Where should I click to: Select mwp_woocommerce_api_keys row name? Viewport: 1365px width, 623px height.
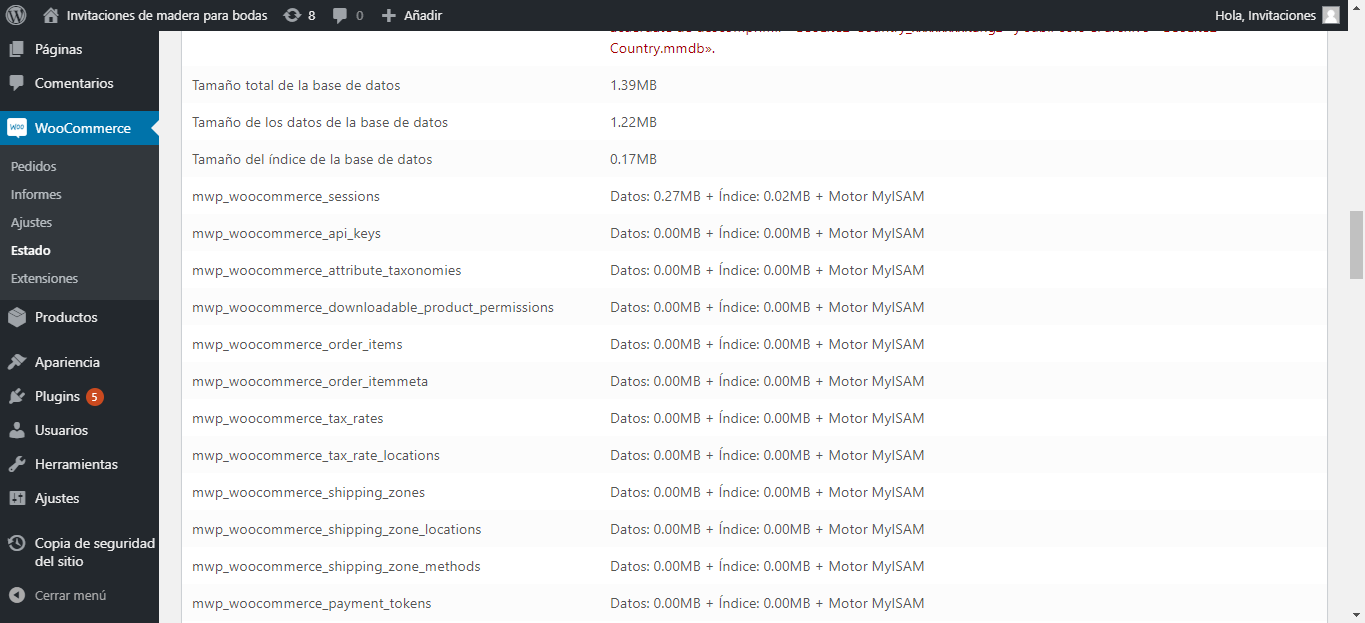coord(286,233)
